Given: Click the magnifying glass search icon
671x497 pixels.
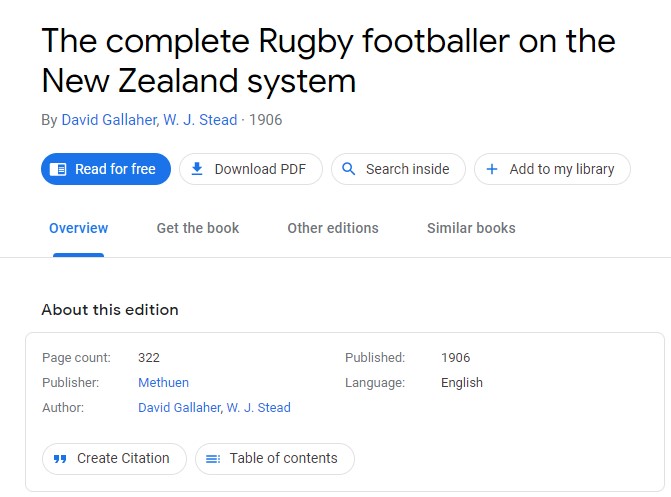Looking at the screenshot, I should (x=348, y=169).
